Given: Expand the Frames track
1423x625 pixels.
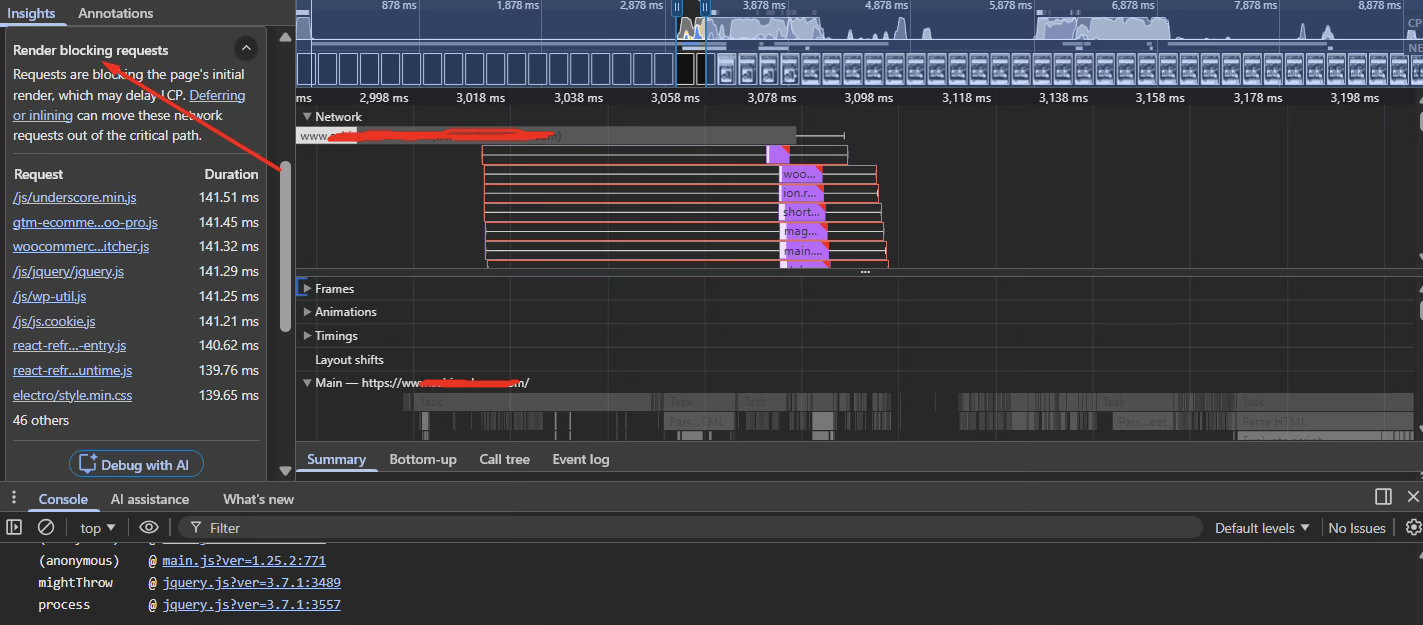Looking at the screenshot, I should click(307, 288).
